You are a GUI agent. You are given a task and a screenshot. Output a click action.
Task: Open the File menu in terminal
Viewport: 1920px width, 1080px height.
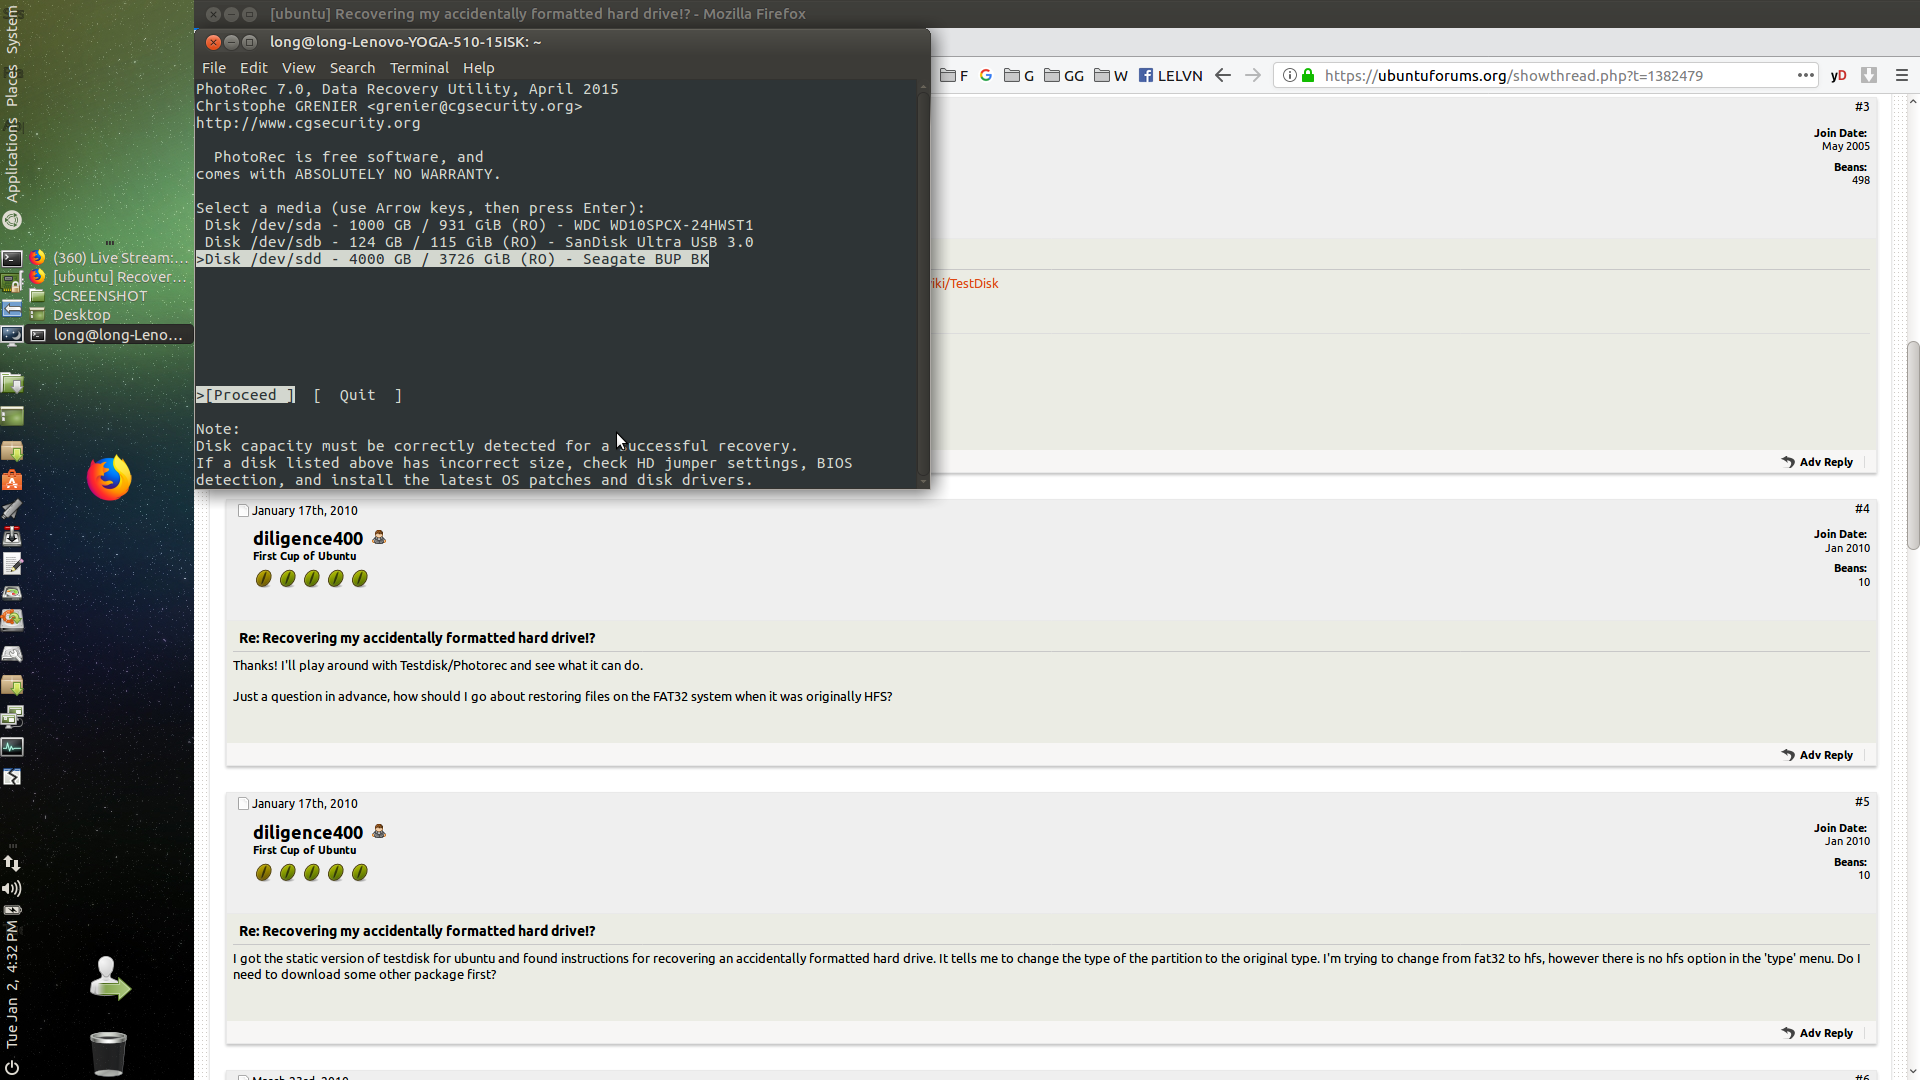[x=214, y=68]
